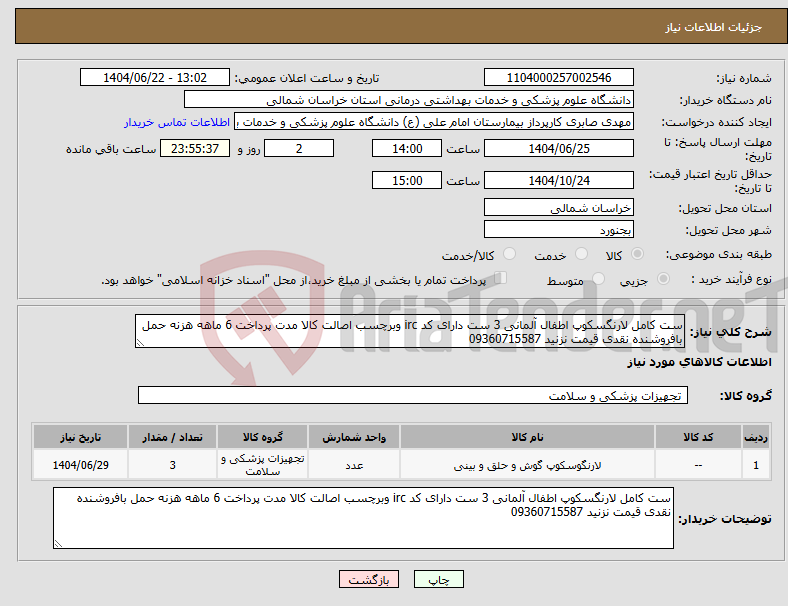Click the item name لارنگوسکوپ گوش و حلق و بینی
The image size is (788, 606).
pyautogui.click(x=527, y=465)
